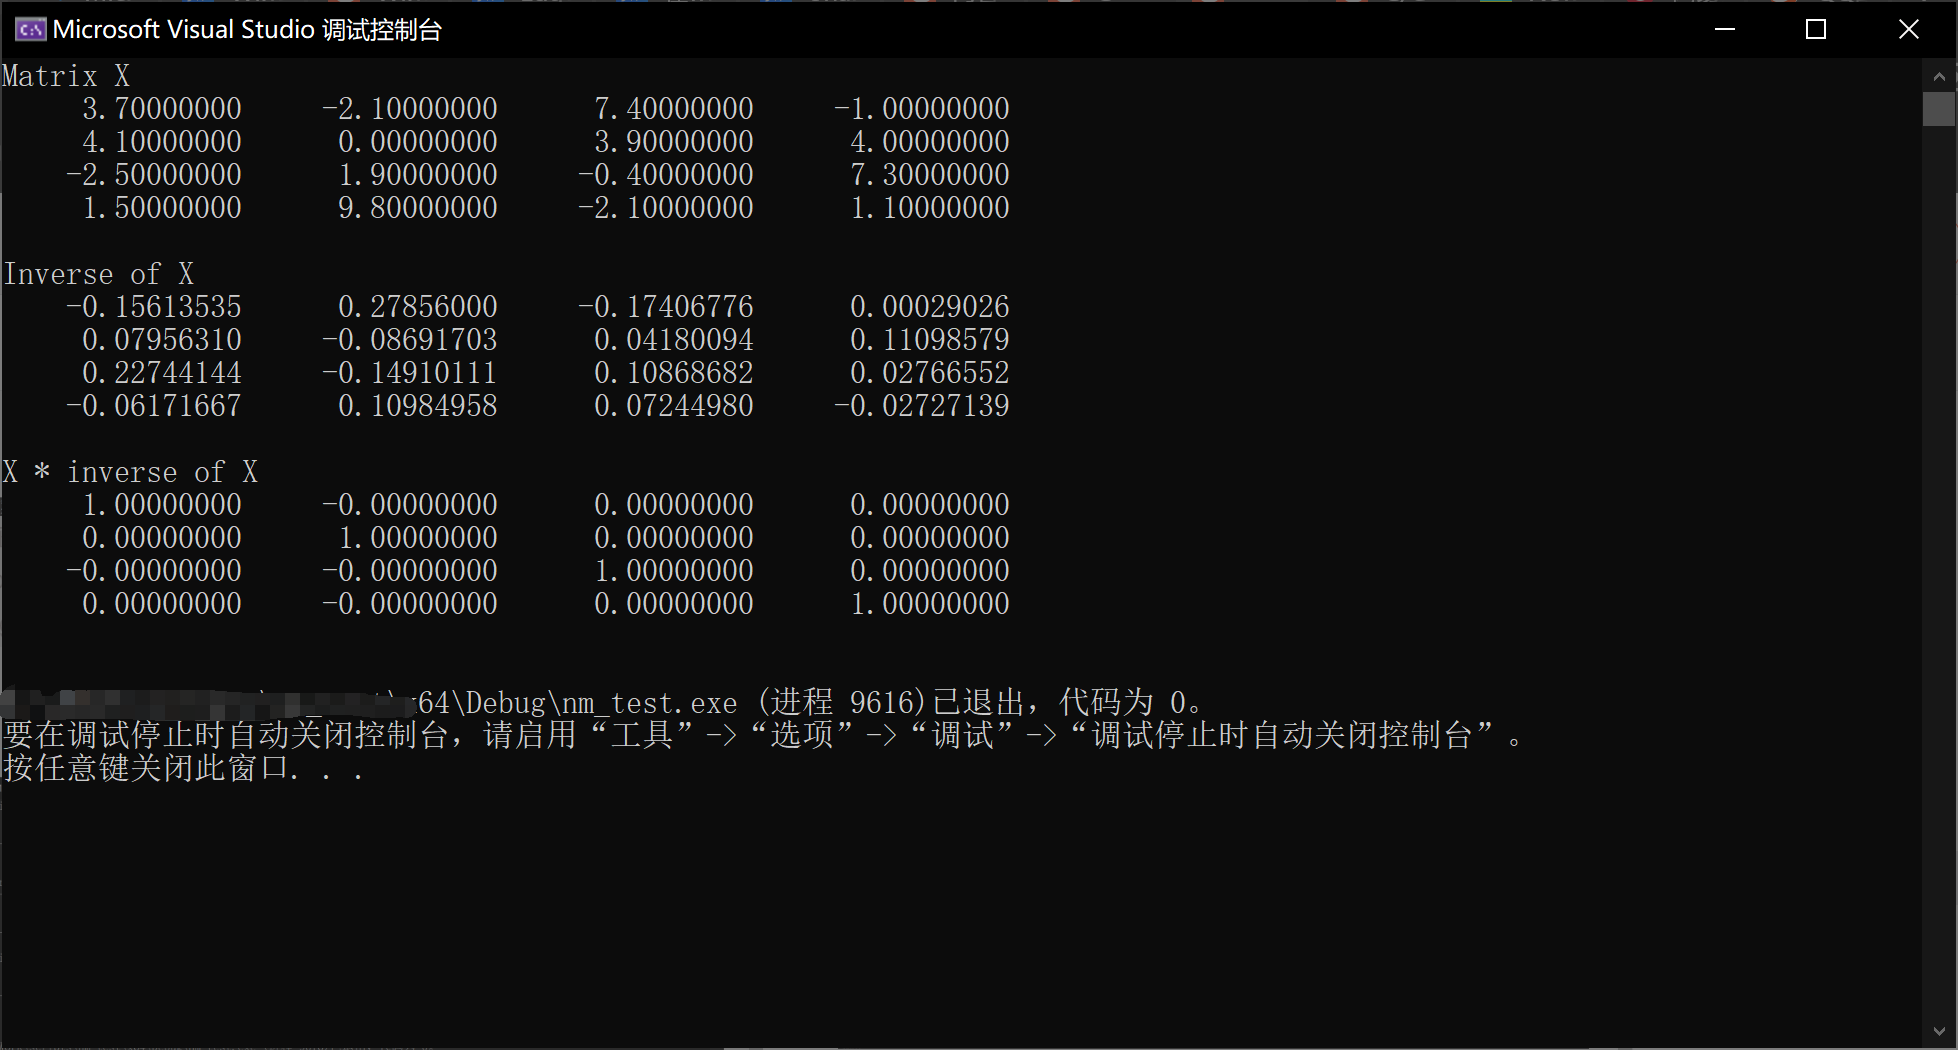
Task: Maximize the debug console window
Action: coord(1816,29)
